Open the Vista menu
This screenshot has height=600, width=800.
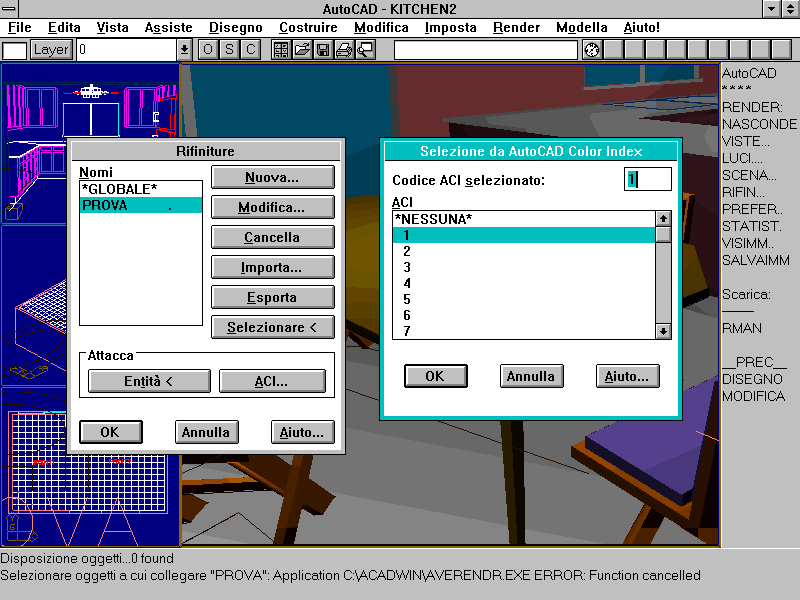(112, 27)
